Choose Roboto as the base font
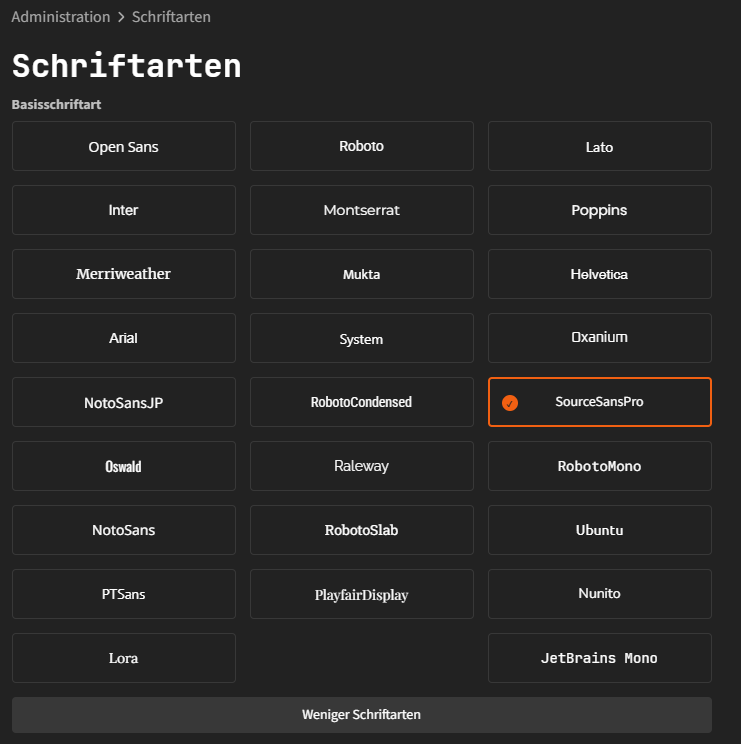This screenshot has height=744, width=741. coord(361,147)
